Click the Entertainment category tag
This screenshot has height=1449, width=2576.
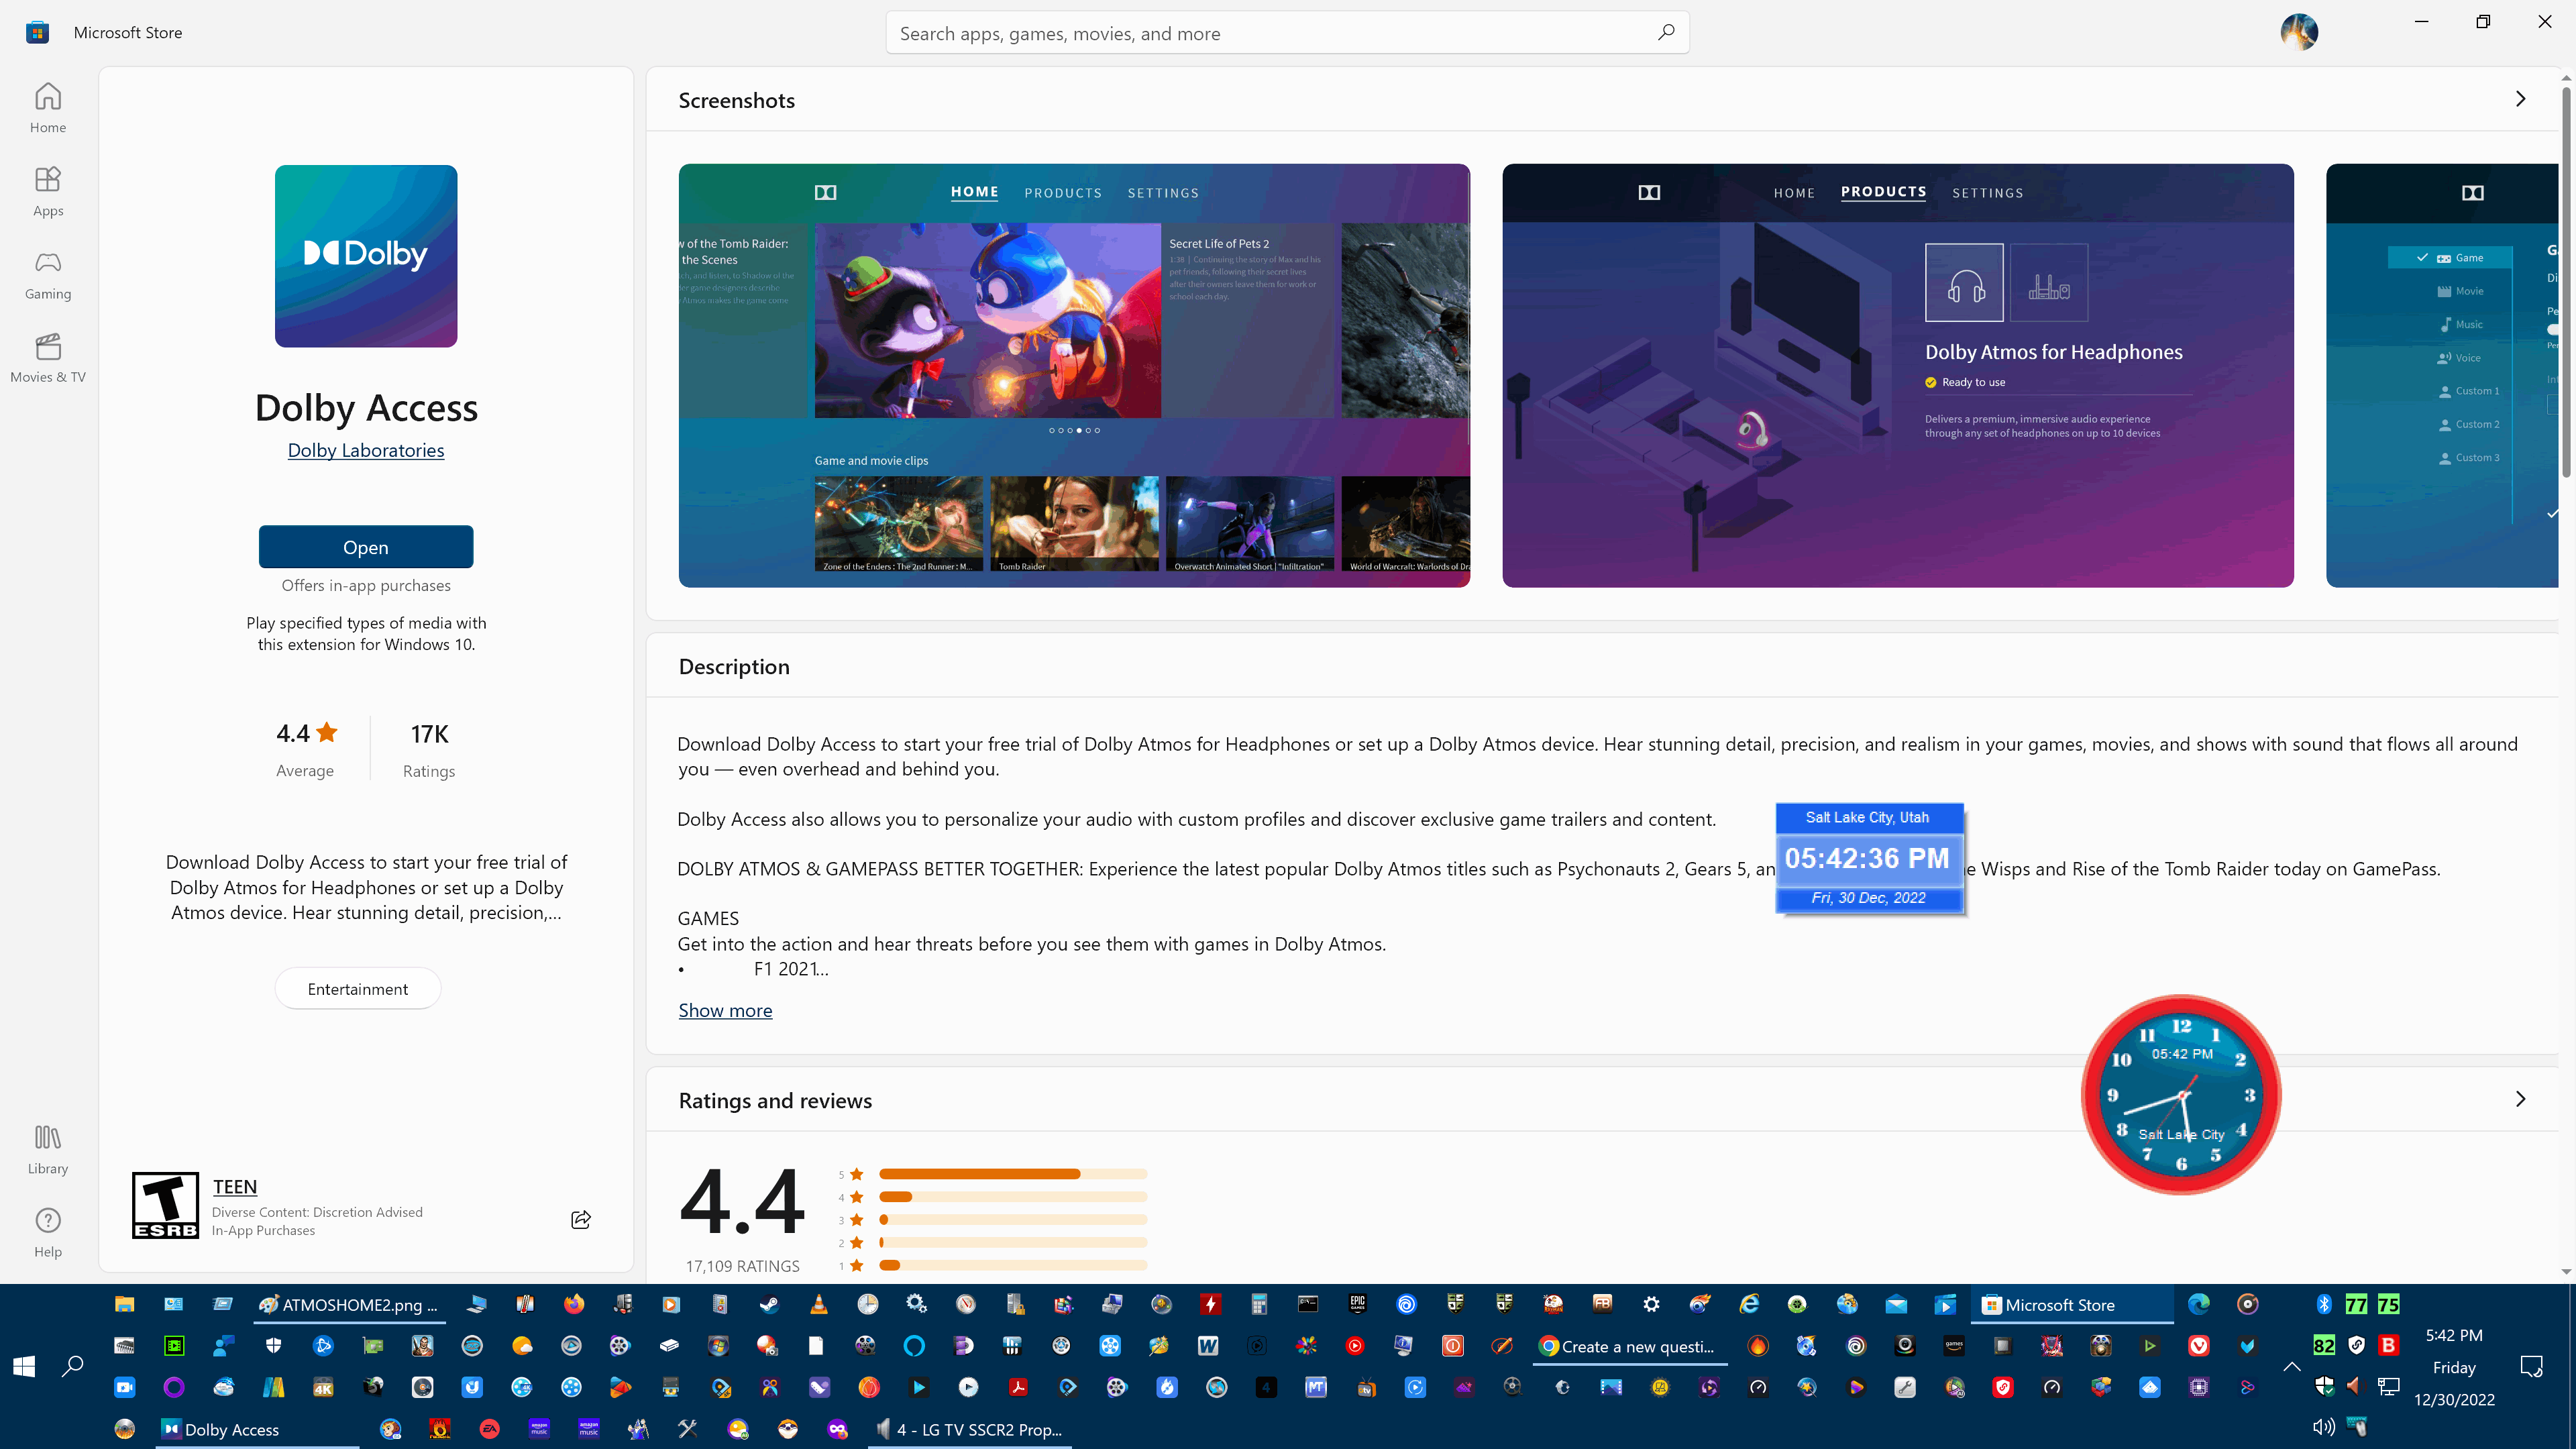click(x=358, y=987)
